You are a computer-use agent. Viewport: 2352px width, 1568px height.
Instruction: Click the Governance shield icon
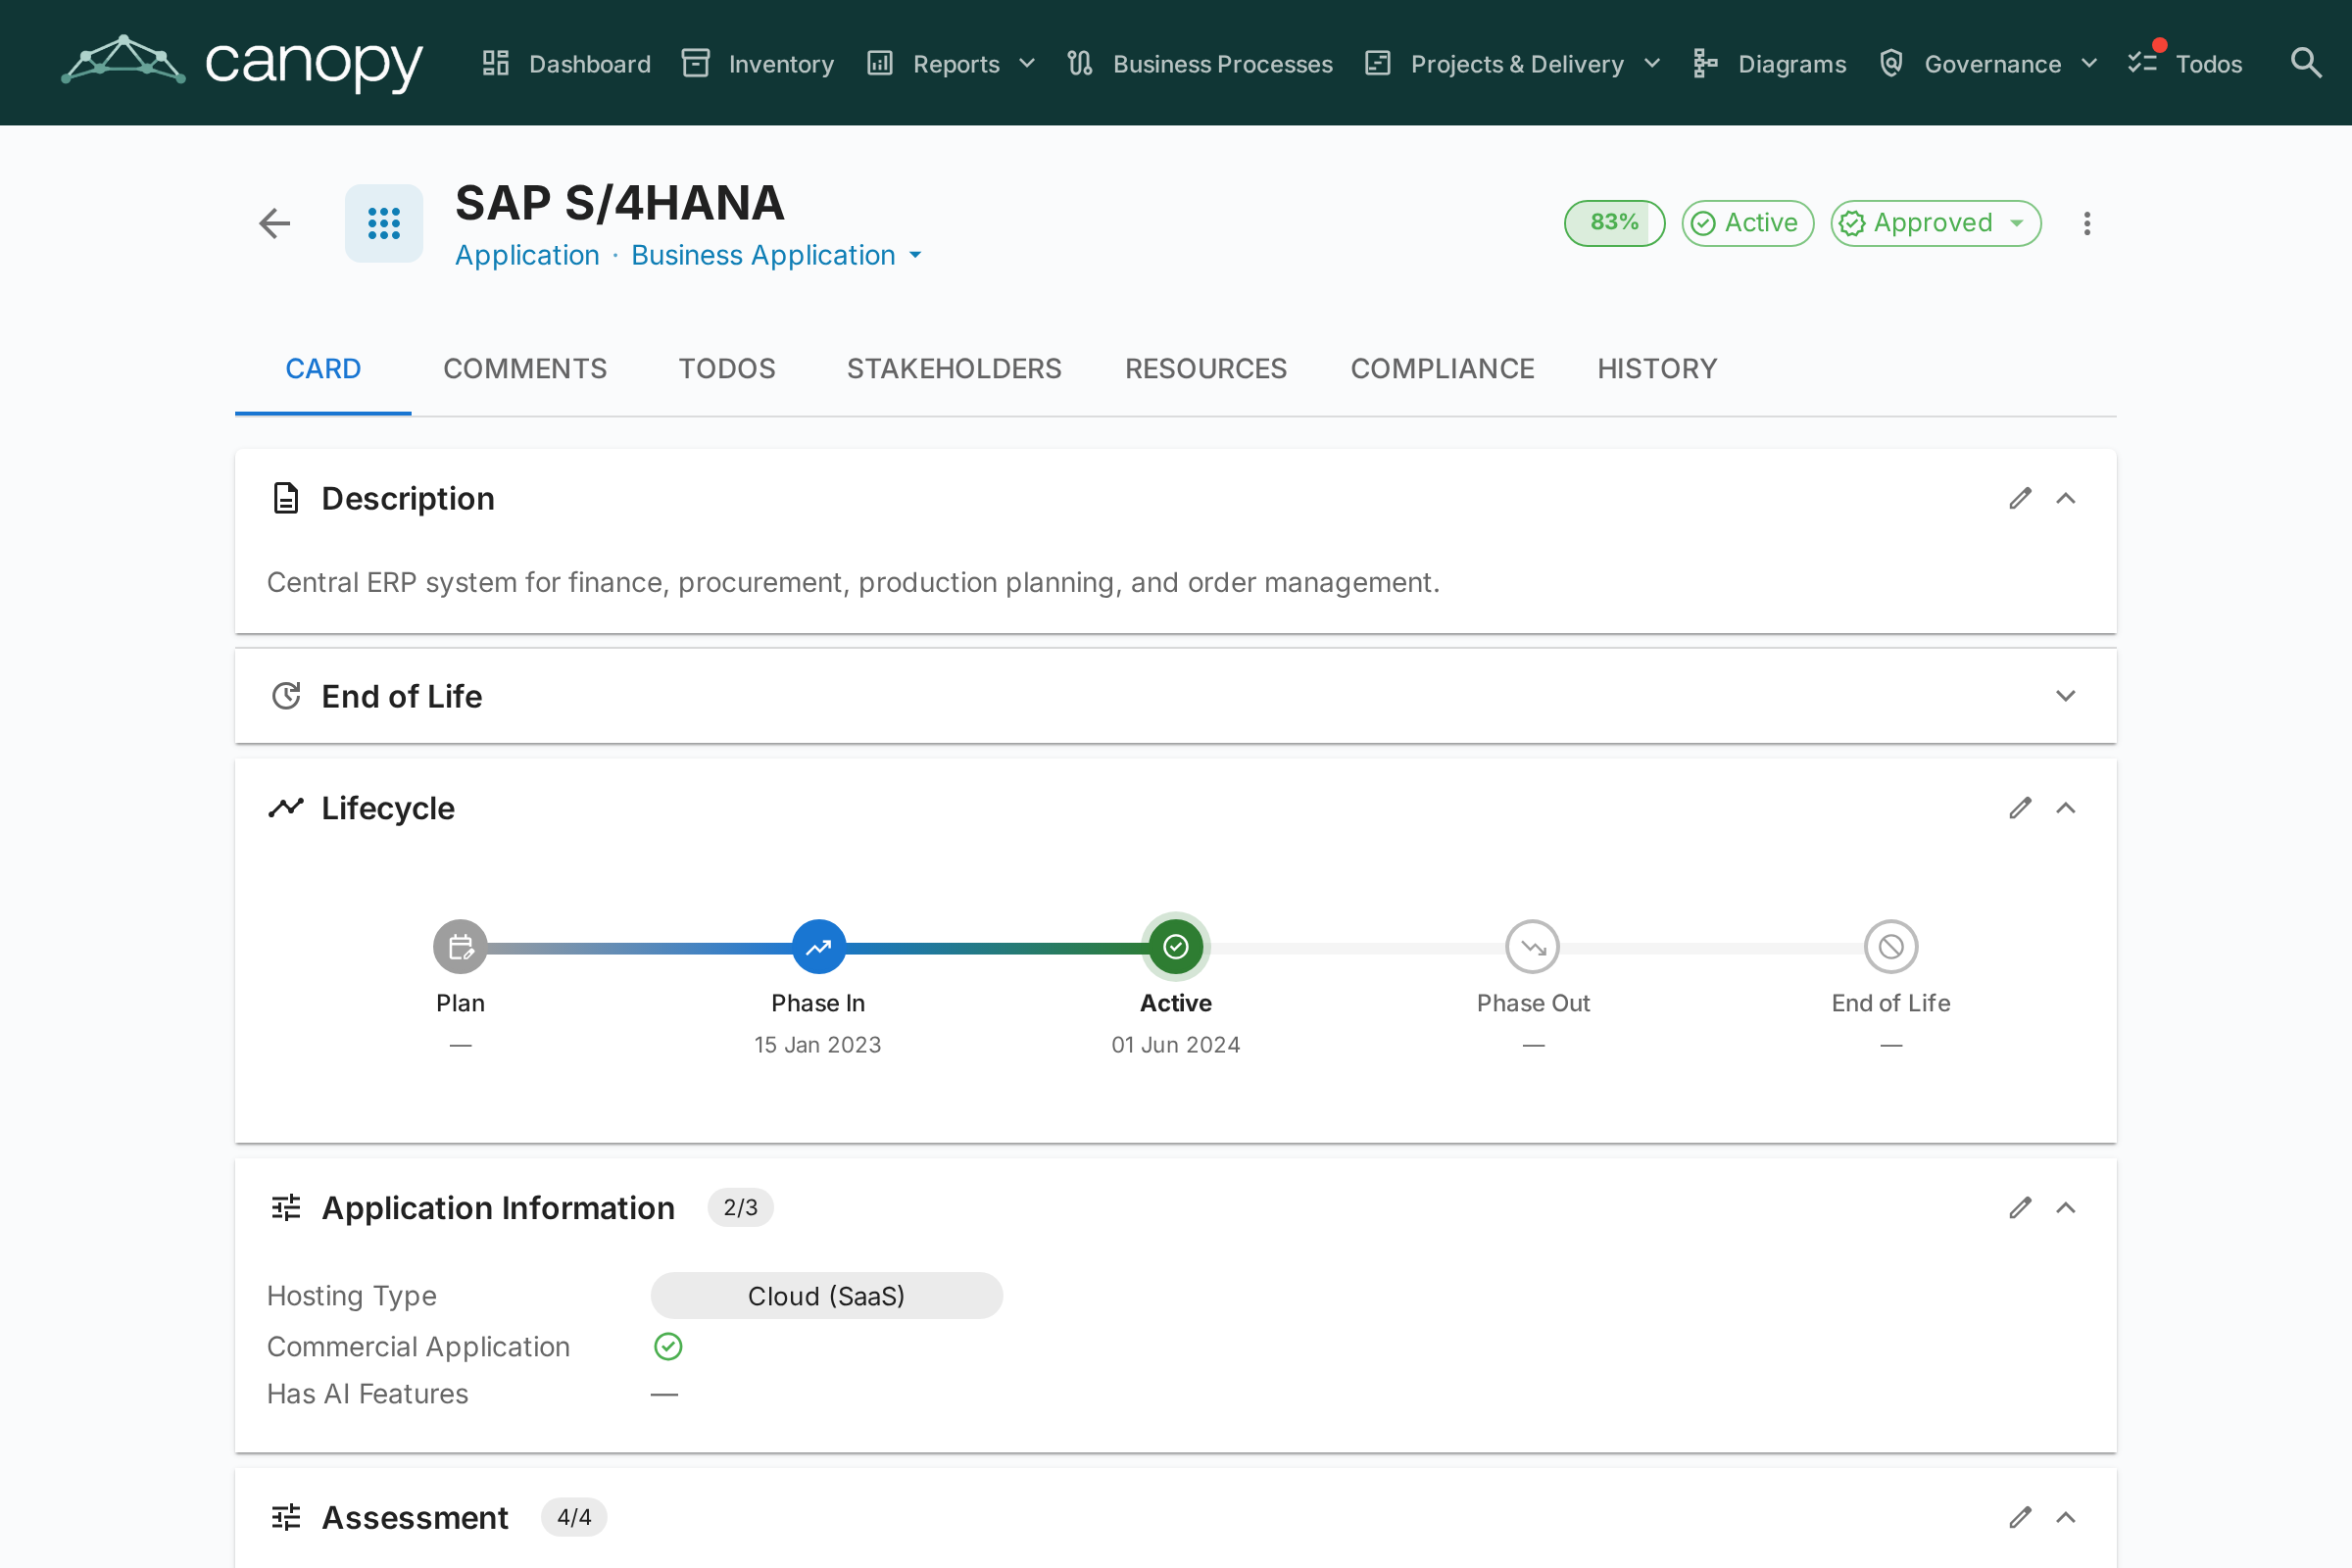tap(1891, 63)
